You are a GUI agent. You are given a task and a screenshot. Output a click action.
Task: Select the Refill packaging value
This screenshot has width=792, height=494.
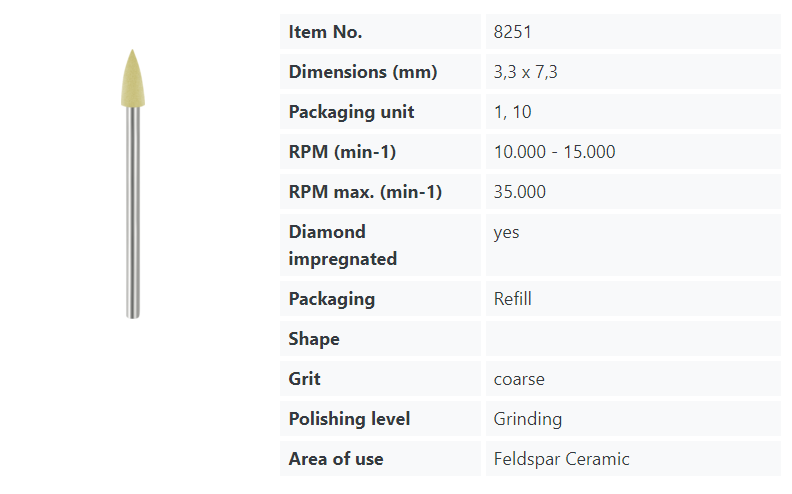click(513, 299)
